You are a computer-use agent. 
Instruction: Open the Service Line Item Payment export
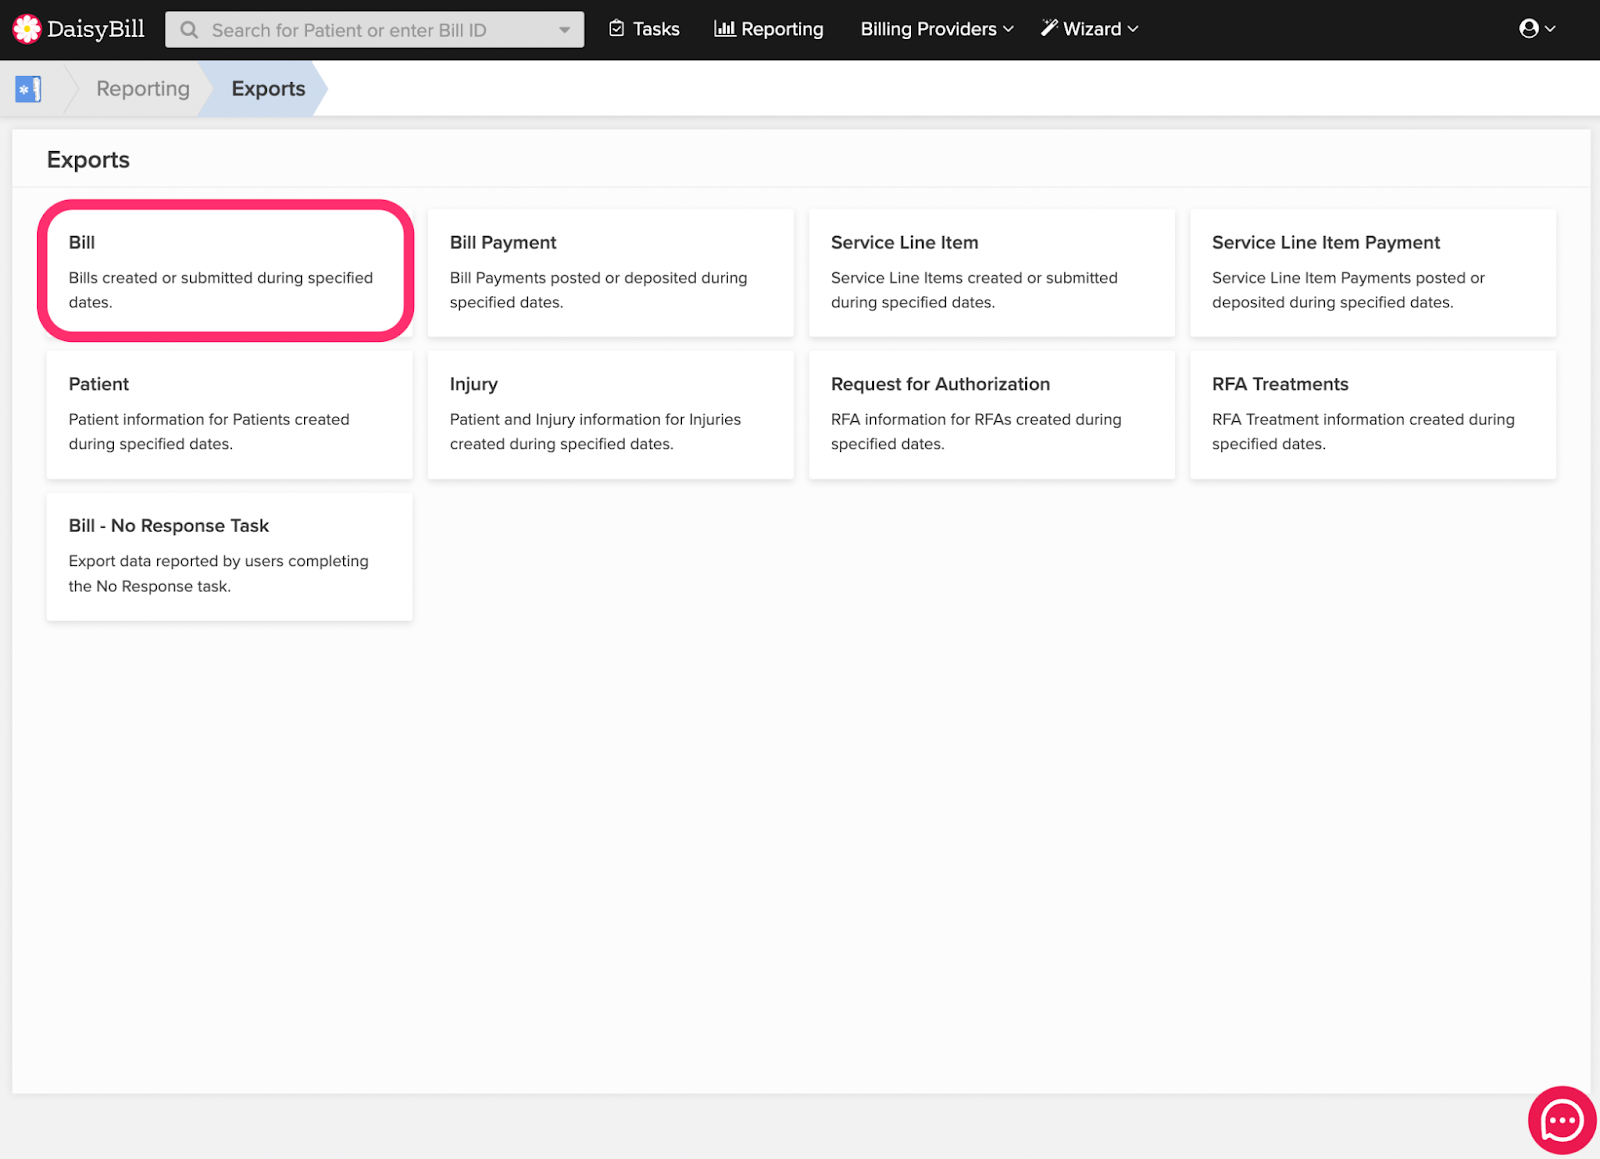pos(1373,272)
